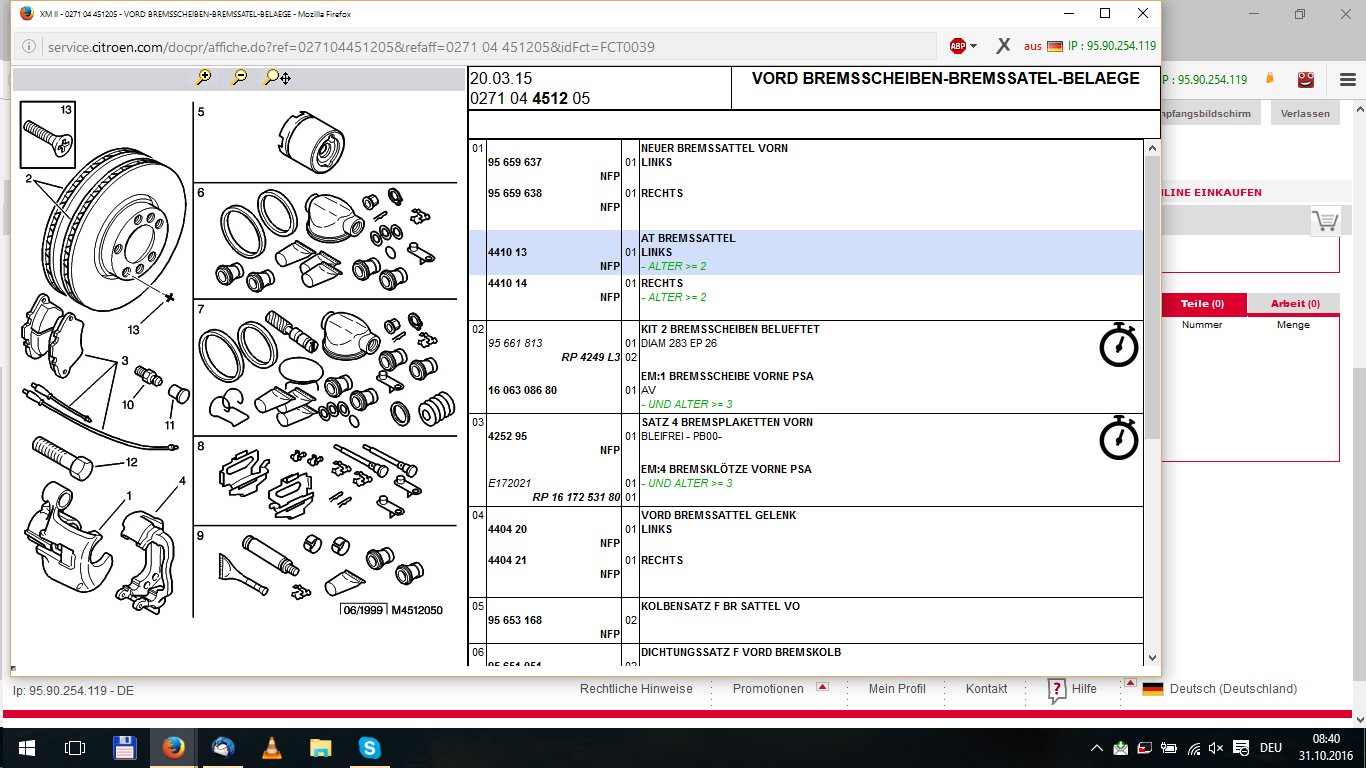Open VLC media player from taskbar
The height and width of the screenshot is (768, 1366).
[x=271, y=747]
